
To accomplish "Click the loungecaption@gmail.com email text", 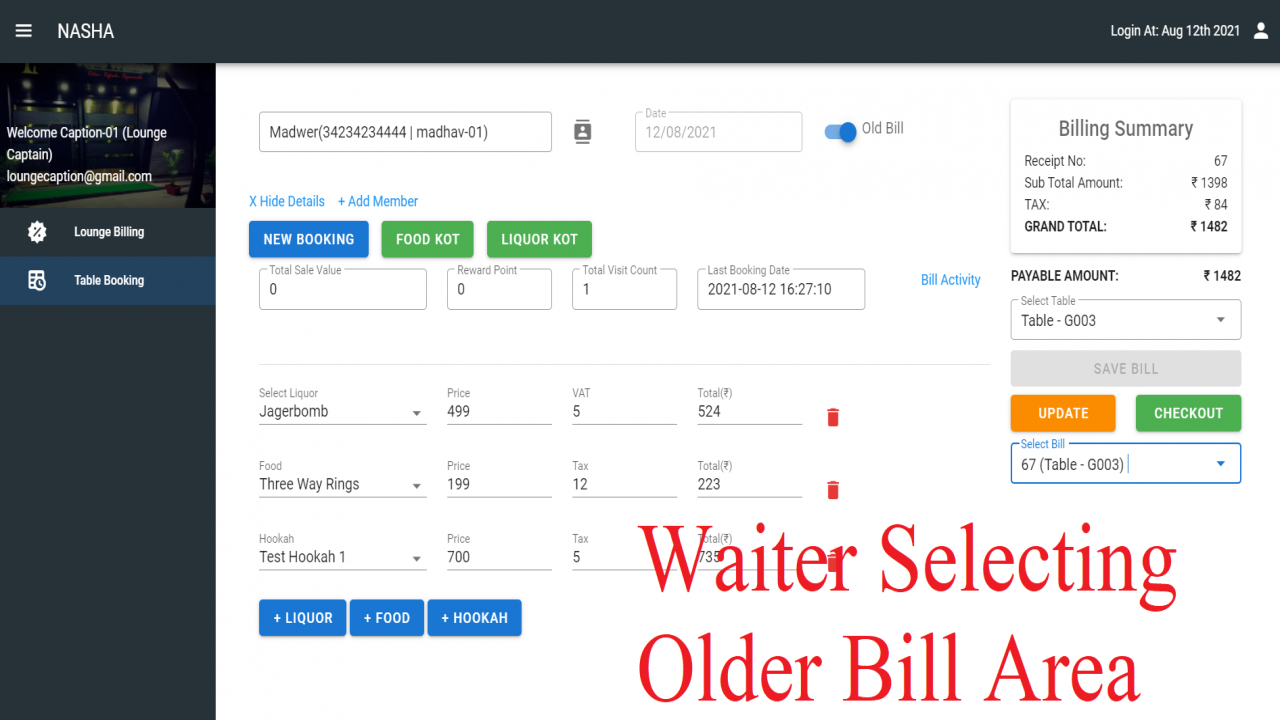I will coord(79,176).
